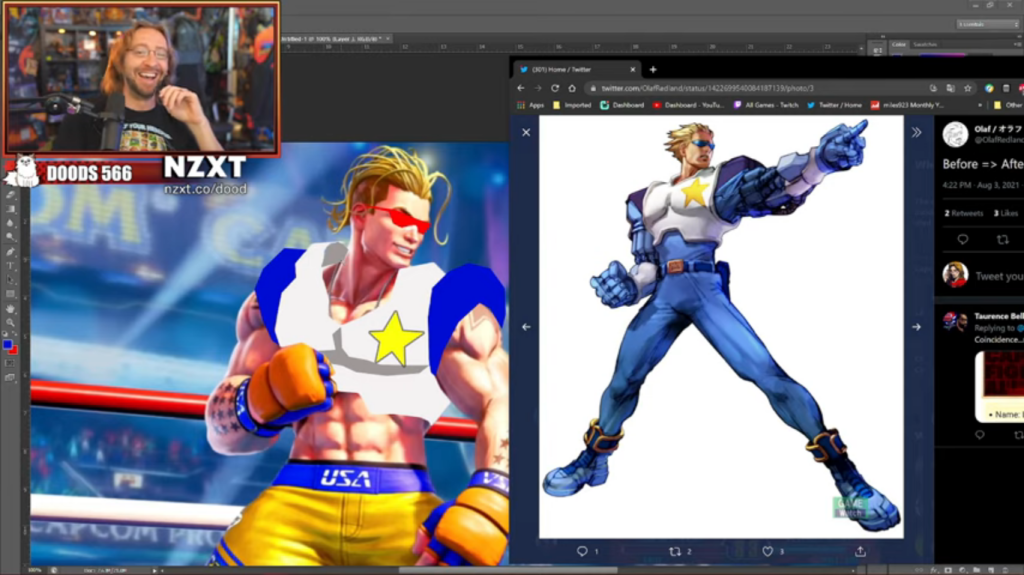Like the photo using the heart icon
Image resolution: width=1024 pixels, height=575 pixels.
coord(768,551)
